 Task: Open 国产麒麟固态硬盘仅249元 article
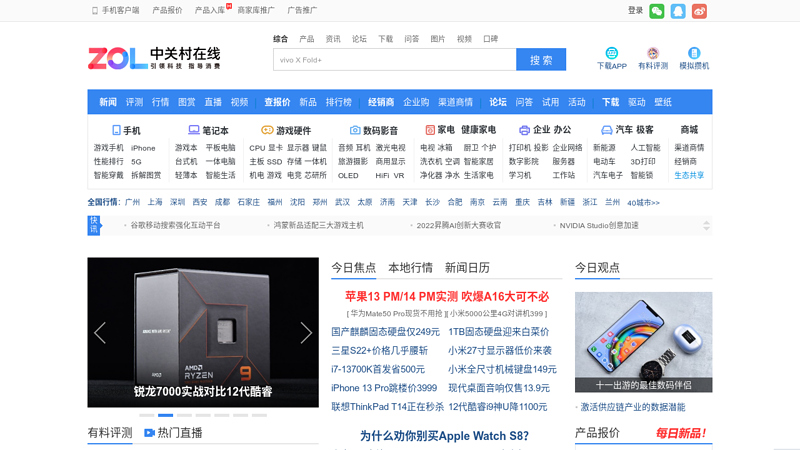click(385, 332)
